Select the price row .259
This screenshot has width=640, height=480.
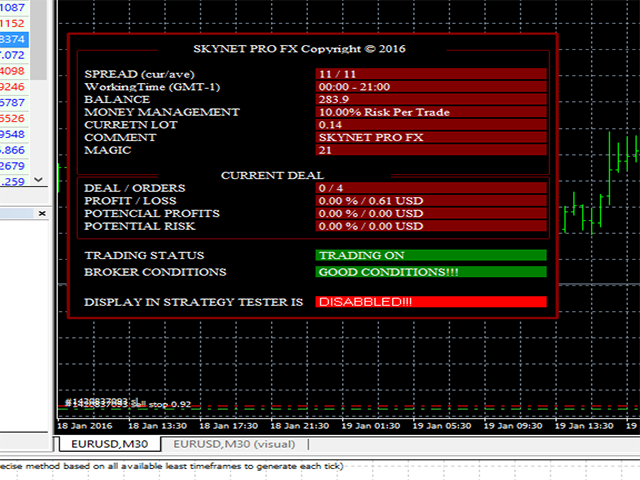(x=14, y=182)
